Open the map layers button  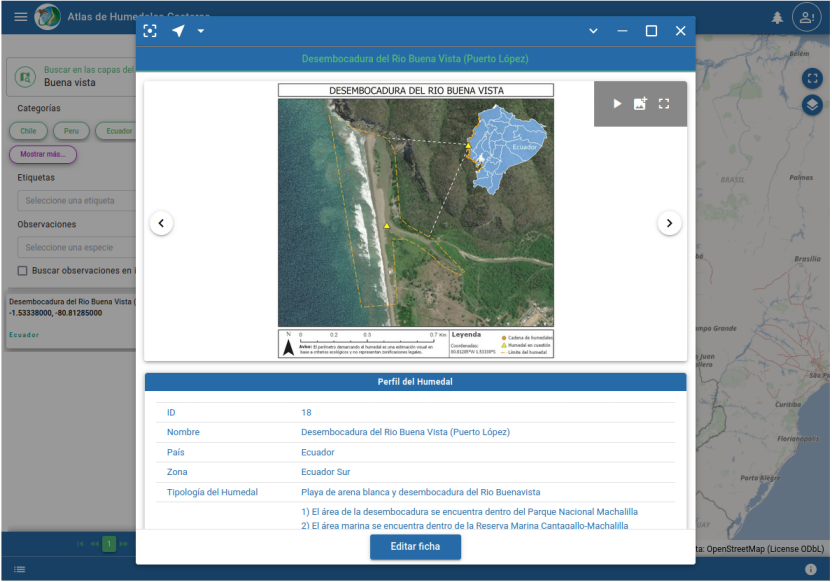(x=812, y=104)
